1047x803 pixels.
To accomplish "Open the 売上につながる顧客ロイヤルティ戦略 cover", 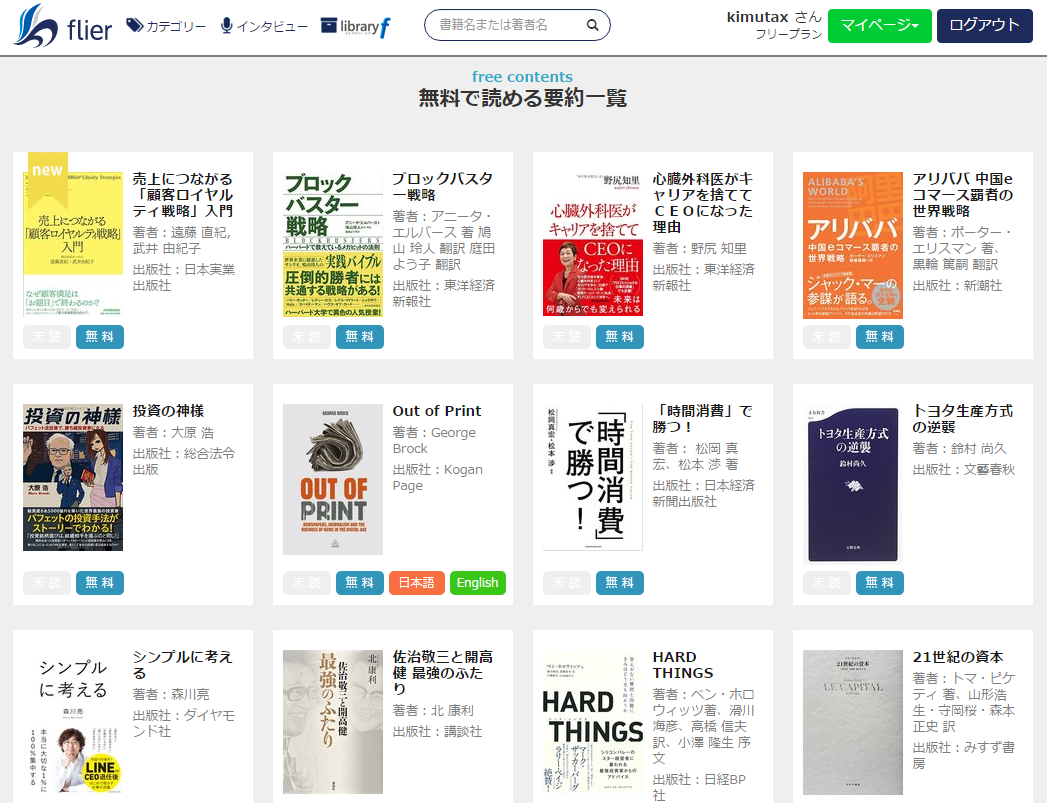I will 73,244.
